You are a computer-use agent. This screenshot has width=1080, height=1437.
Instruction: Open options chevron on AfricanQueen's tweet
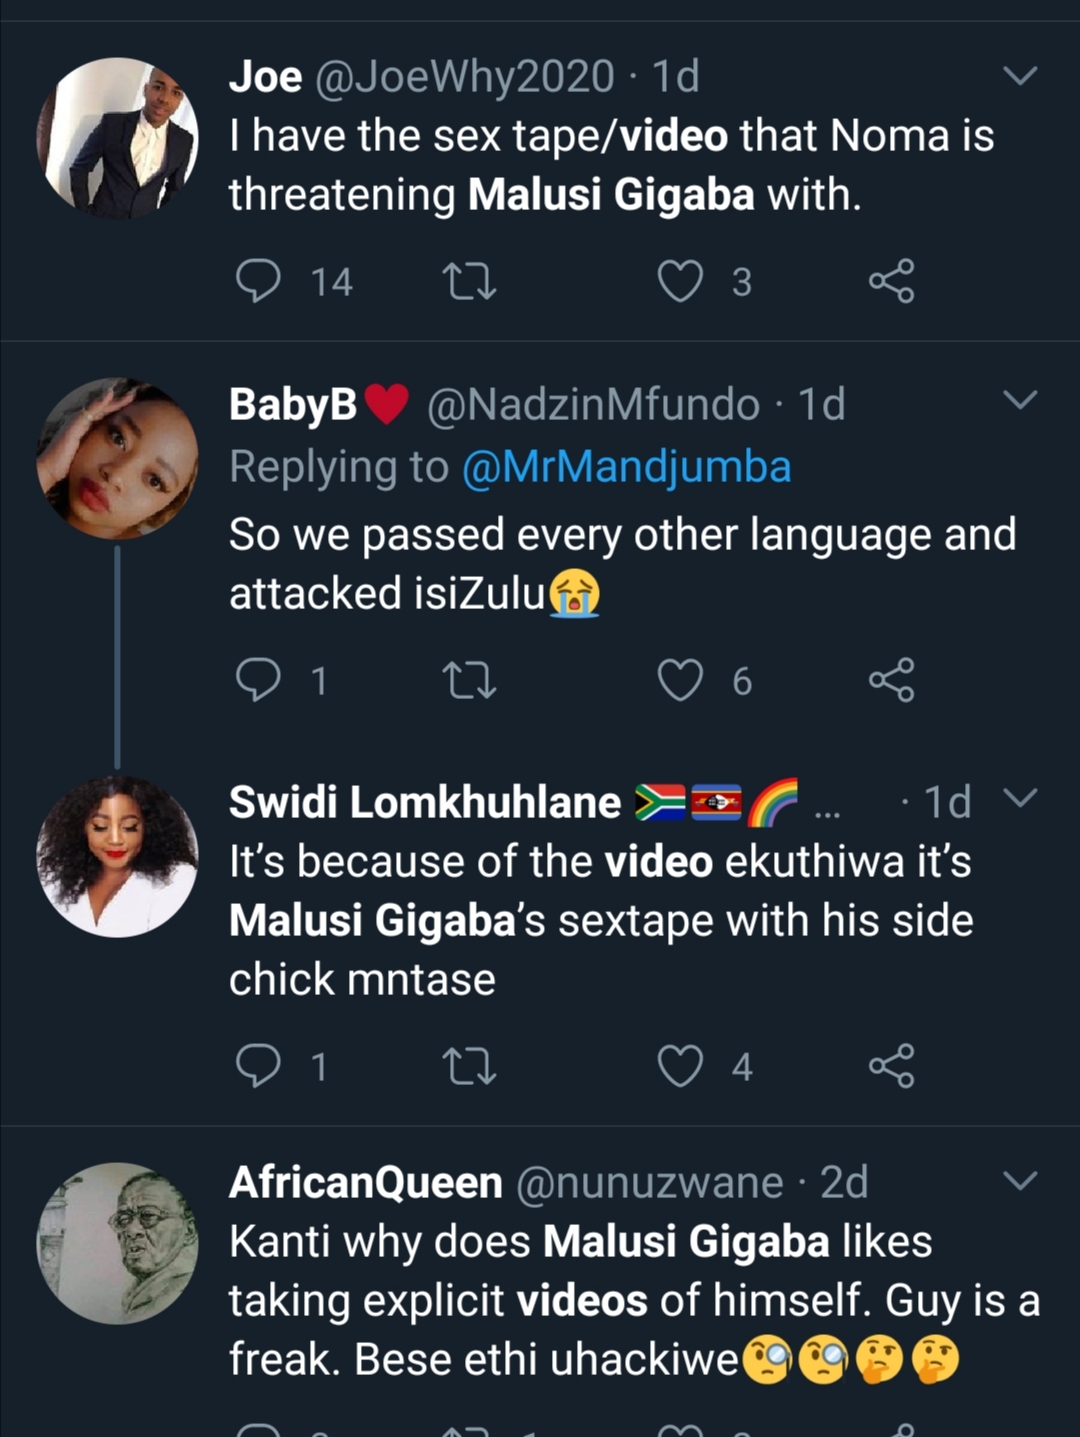1019,1181
